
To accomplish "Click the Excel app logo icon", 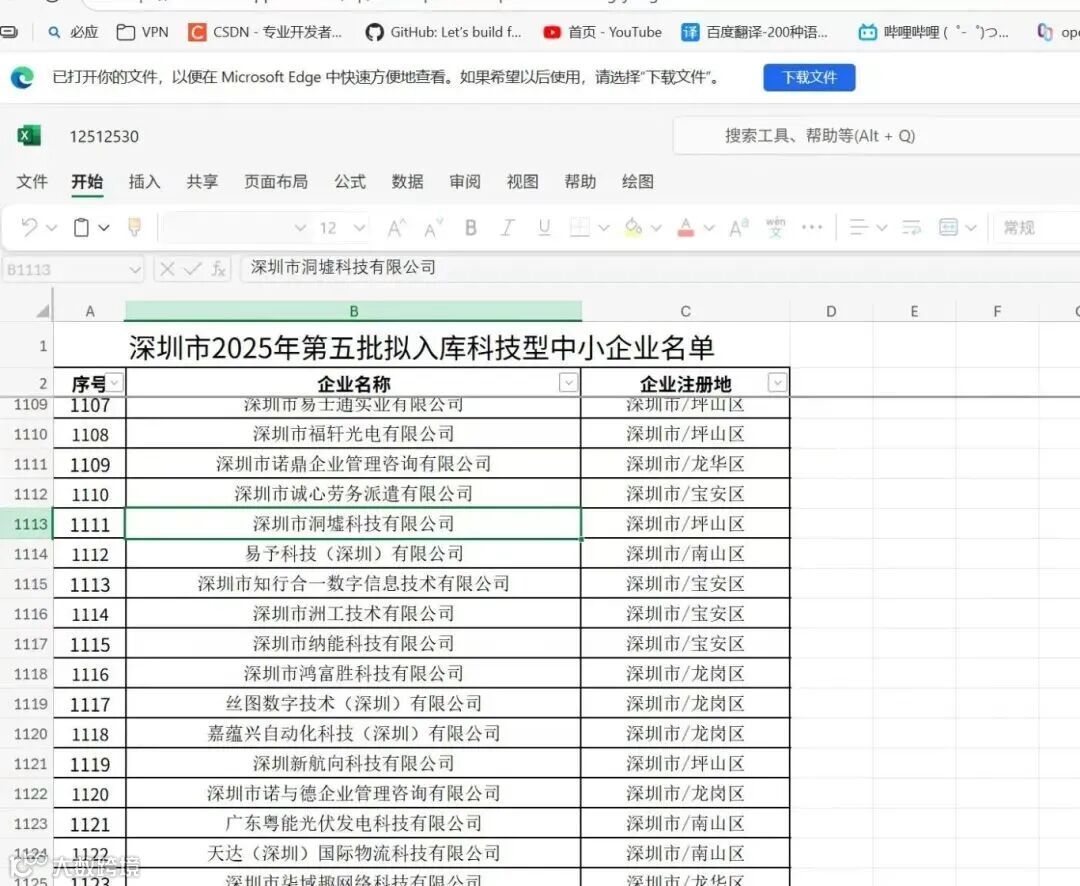I will (28, 136).
